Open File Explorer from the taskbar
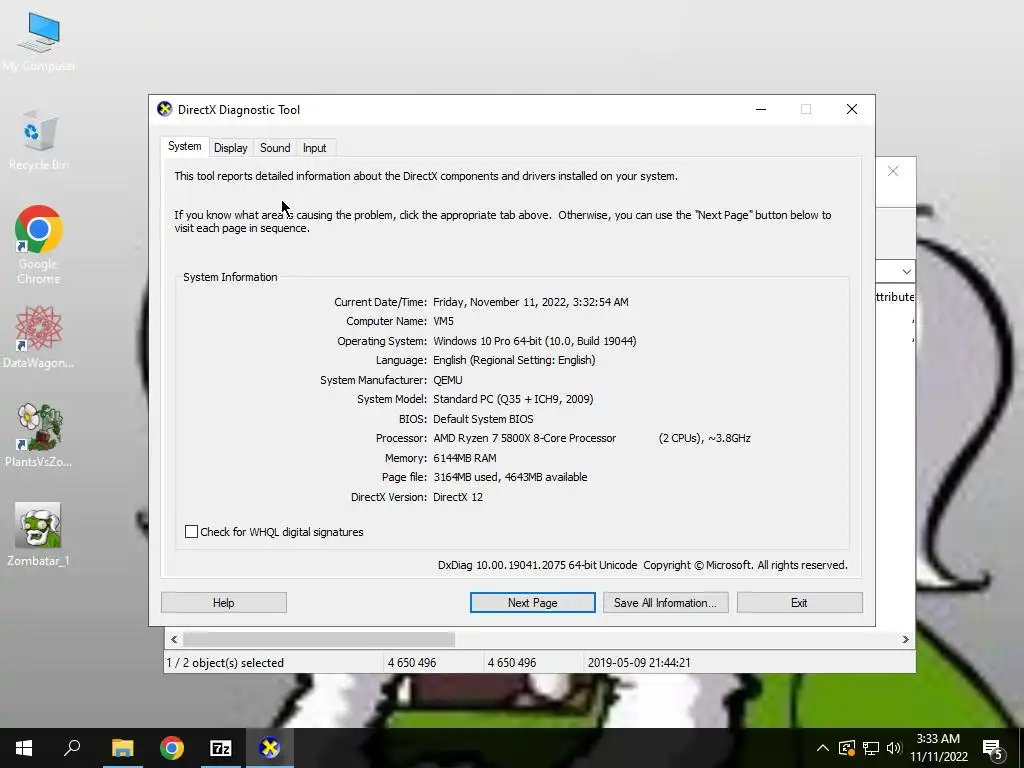This screenshot has width=1024, height=768. click(x=122, y=748)
